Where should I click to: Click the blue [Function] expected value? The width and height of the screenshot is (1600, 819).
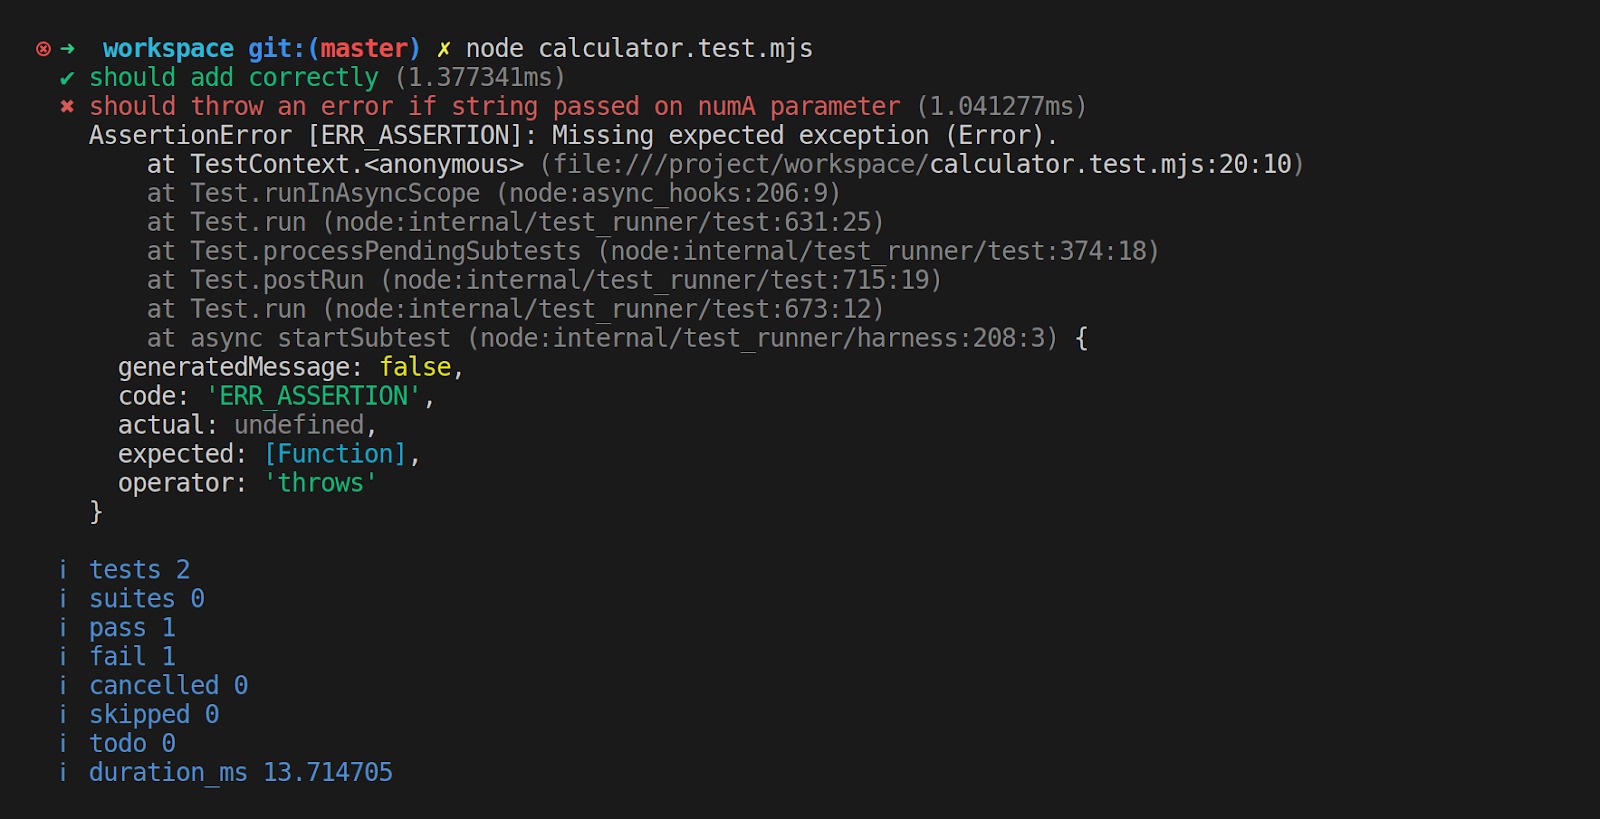pos(335,455)
